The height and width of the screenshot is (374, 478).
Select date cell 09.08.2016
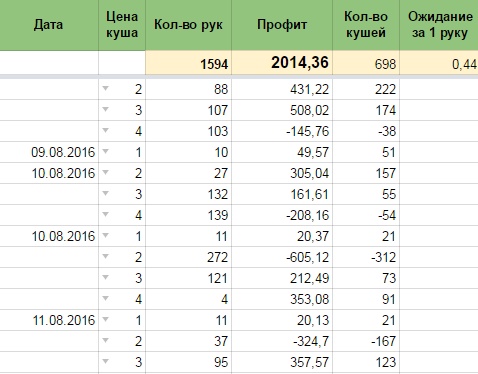(49, 152)
